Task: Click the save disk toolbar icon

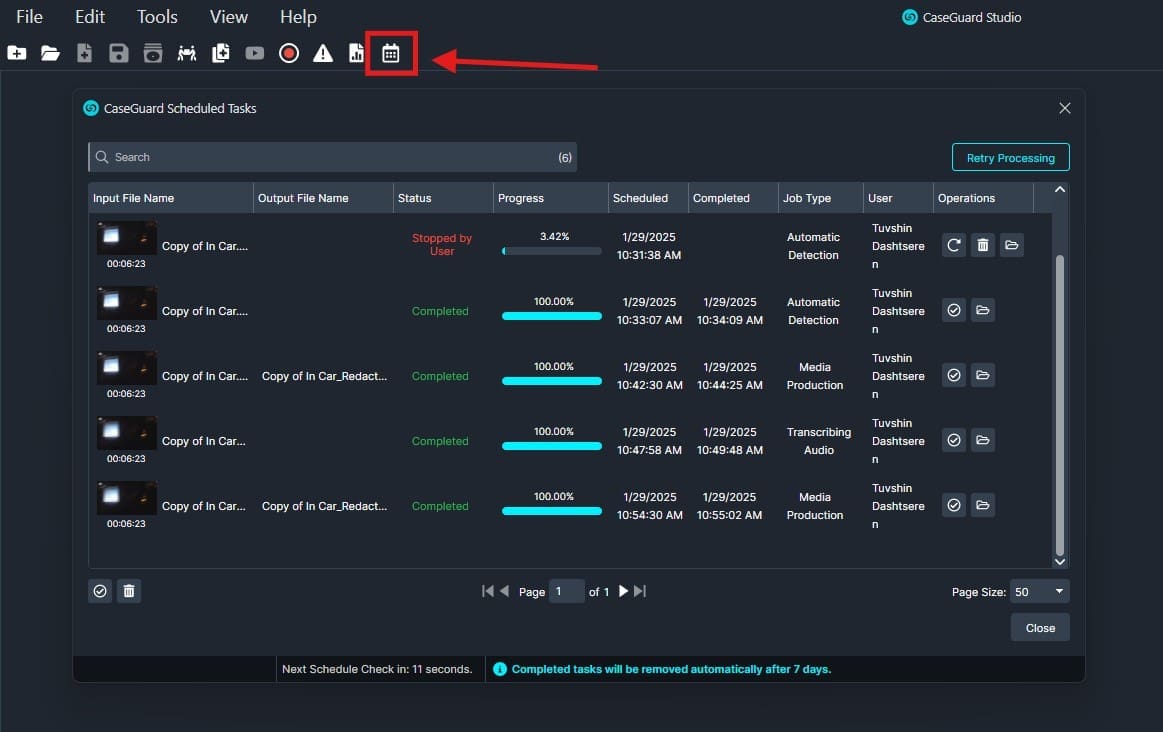Action: click(119, 54)
